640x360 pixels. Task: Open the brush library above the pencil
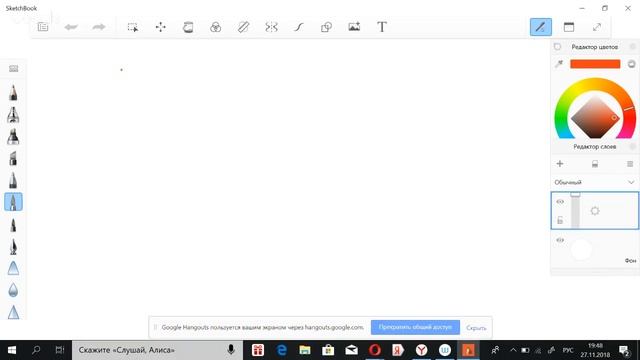click(13, 69)
